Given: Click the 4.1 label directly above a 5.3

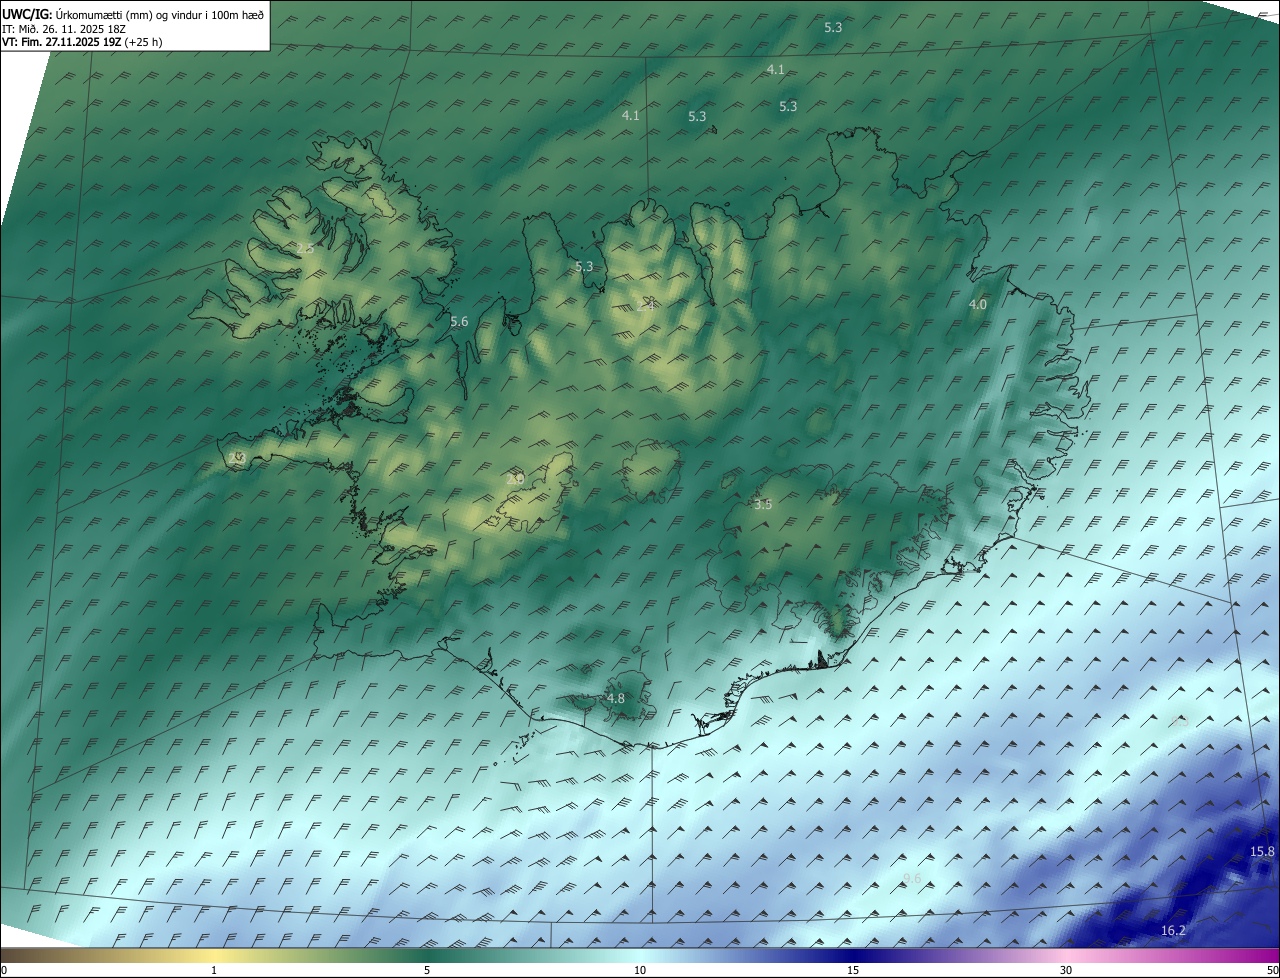Looking at the screenshot, I should click(x=776, y=70).
